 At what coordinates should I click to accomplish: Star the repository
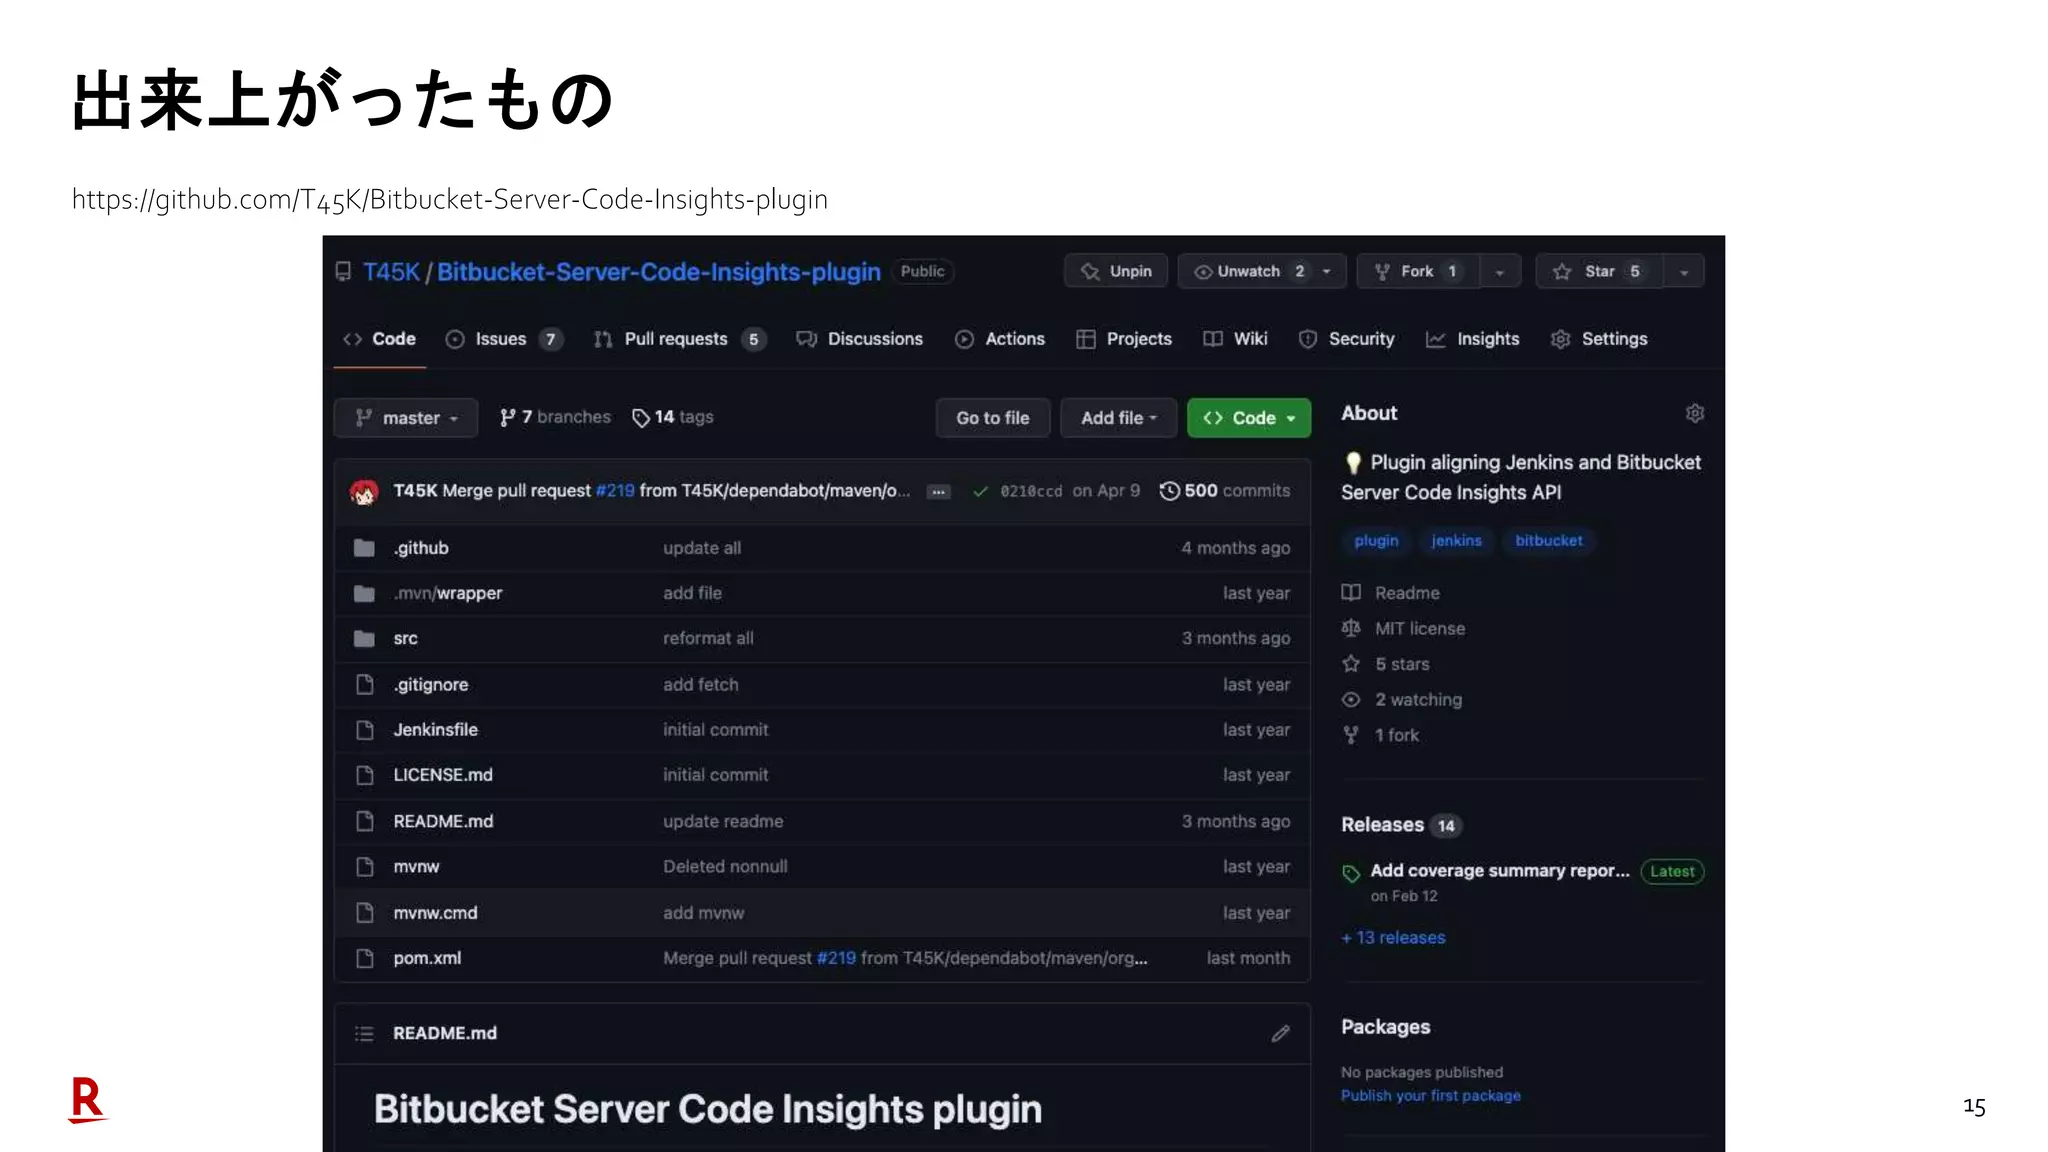[x=1599, y=271]
